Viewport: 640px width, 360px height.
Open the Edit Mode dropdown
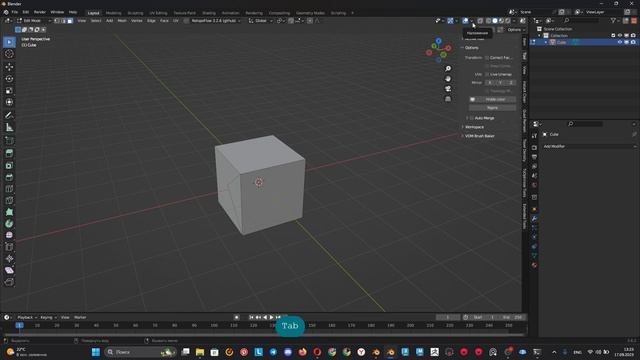click(x=34, y=20)
